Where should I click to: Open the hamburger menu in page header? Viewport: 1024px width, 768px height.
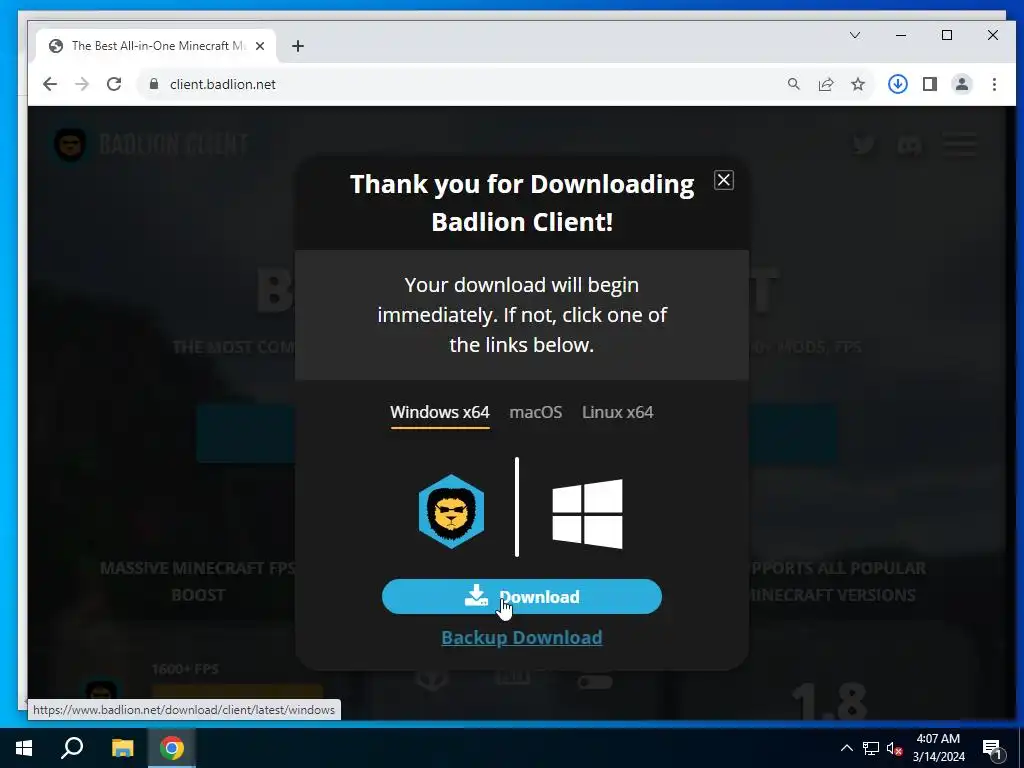[960, 144]
